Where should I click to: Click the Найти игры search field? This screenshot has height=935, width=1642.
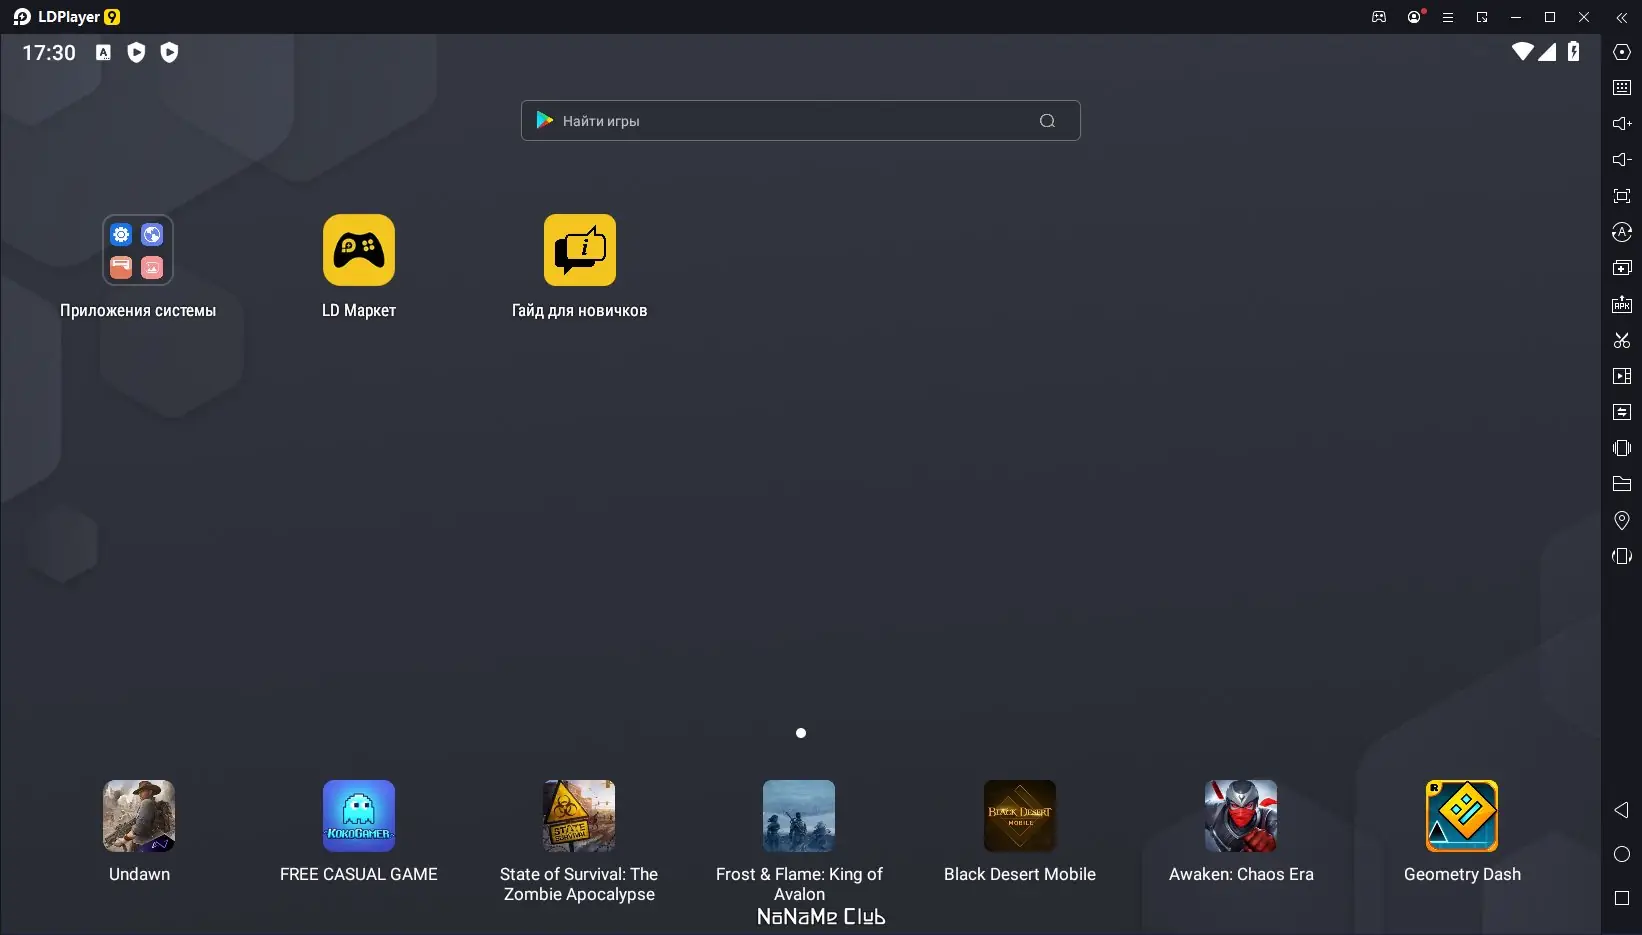tap(800, 120)
